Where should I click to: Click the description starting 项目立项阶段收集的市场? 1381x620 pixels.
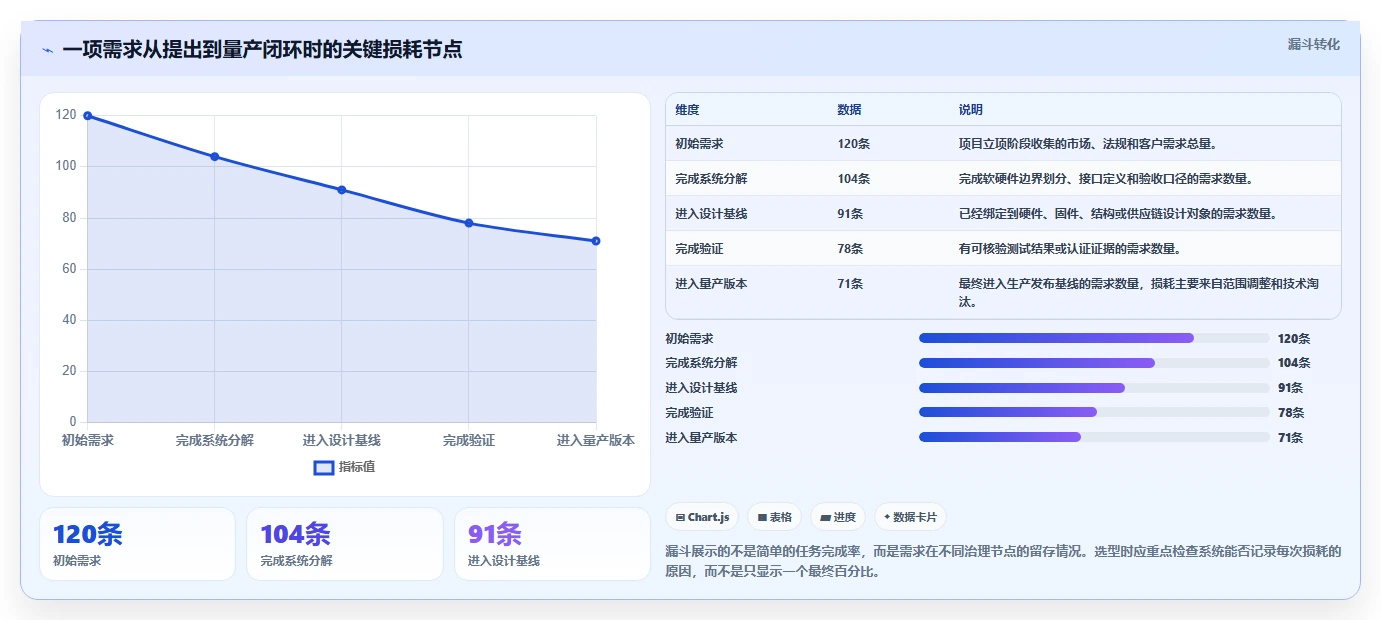1088,144
